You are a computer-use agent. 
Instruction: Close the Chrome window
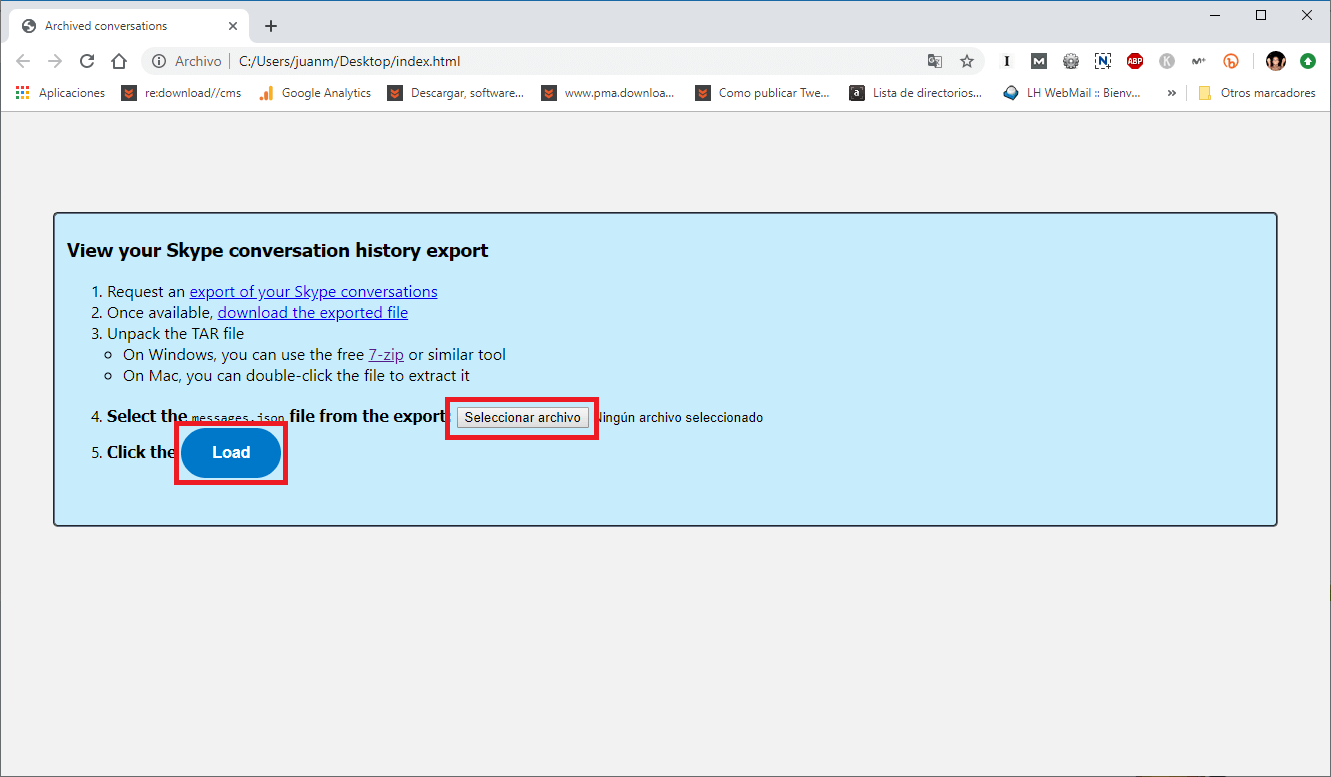1307,15
